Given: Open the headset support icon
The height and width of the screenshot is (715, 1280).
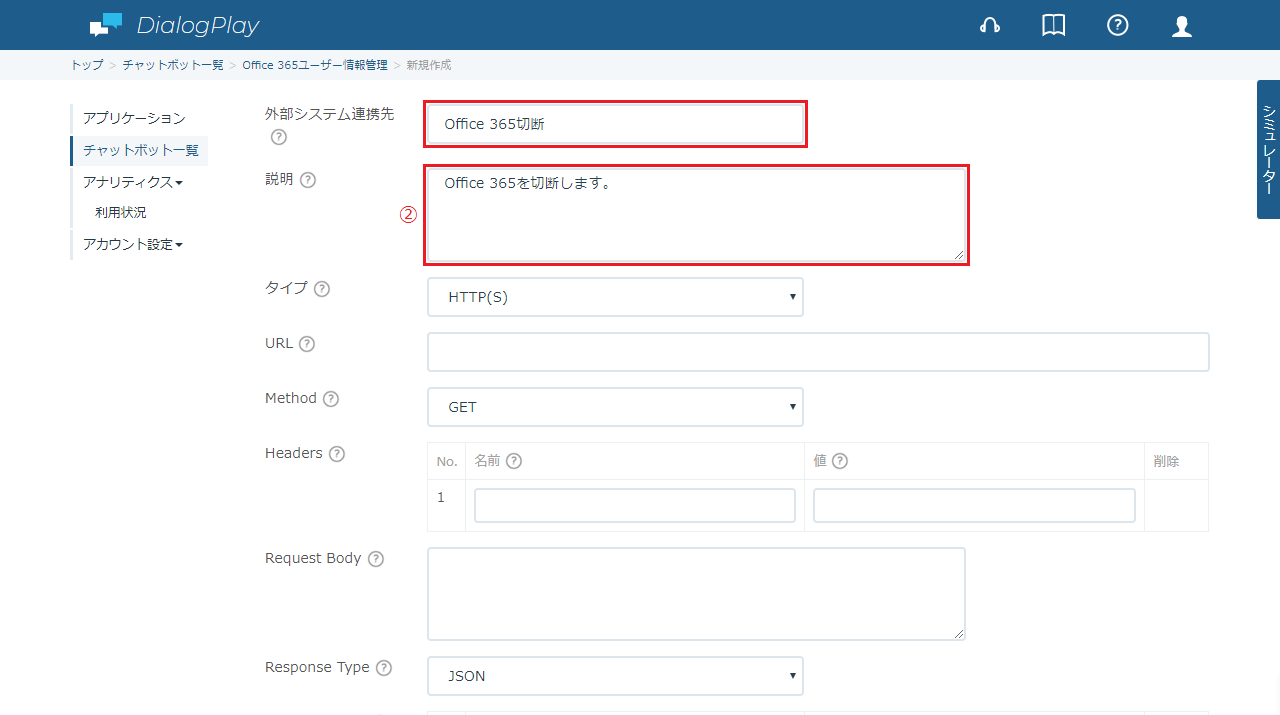Looking at the screenshot, I should (990, 26).
